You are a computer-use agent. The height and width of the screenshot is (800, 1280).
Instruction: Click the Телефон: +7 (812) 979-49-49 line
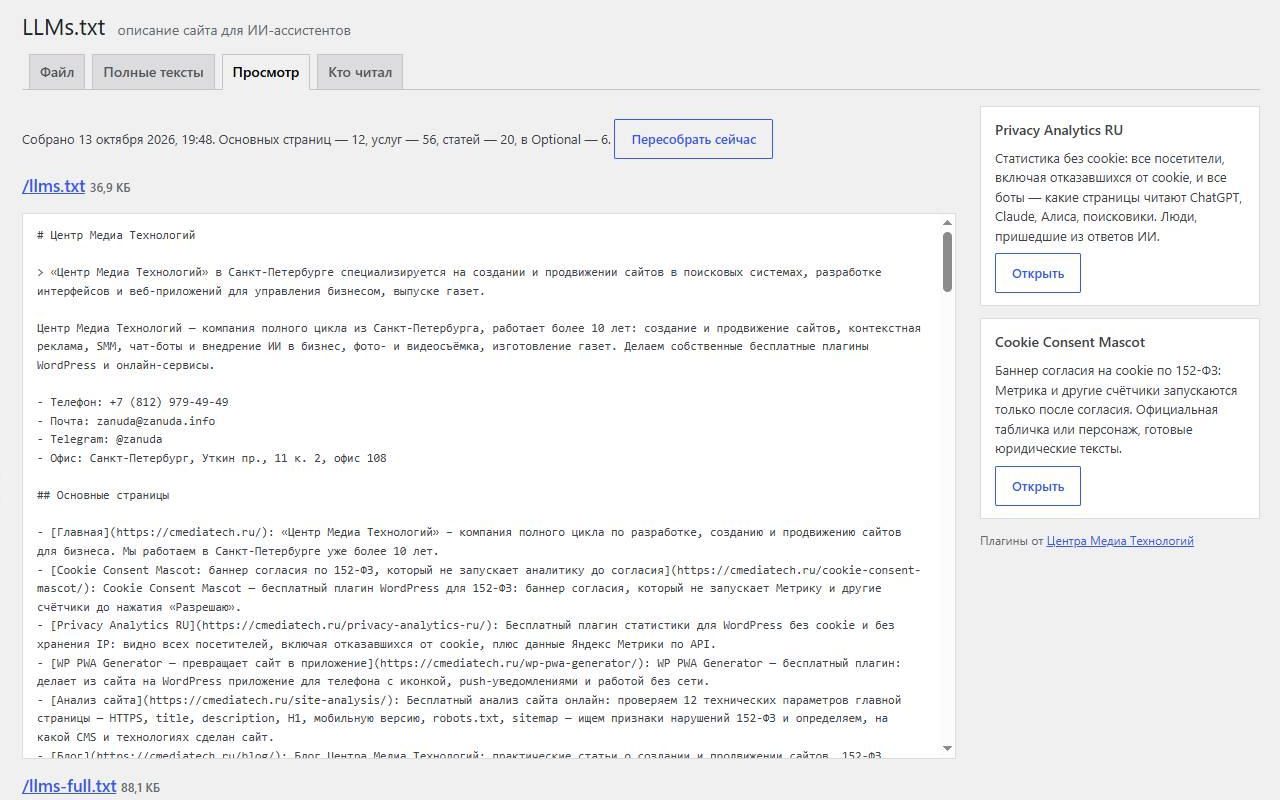click(133, 402)
